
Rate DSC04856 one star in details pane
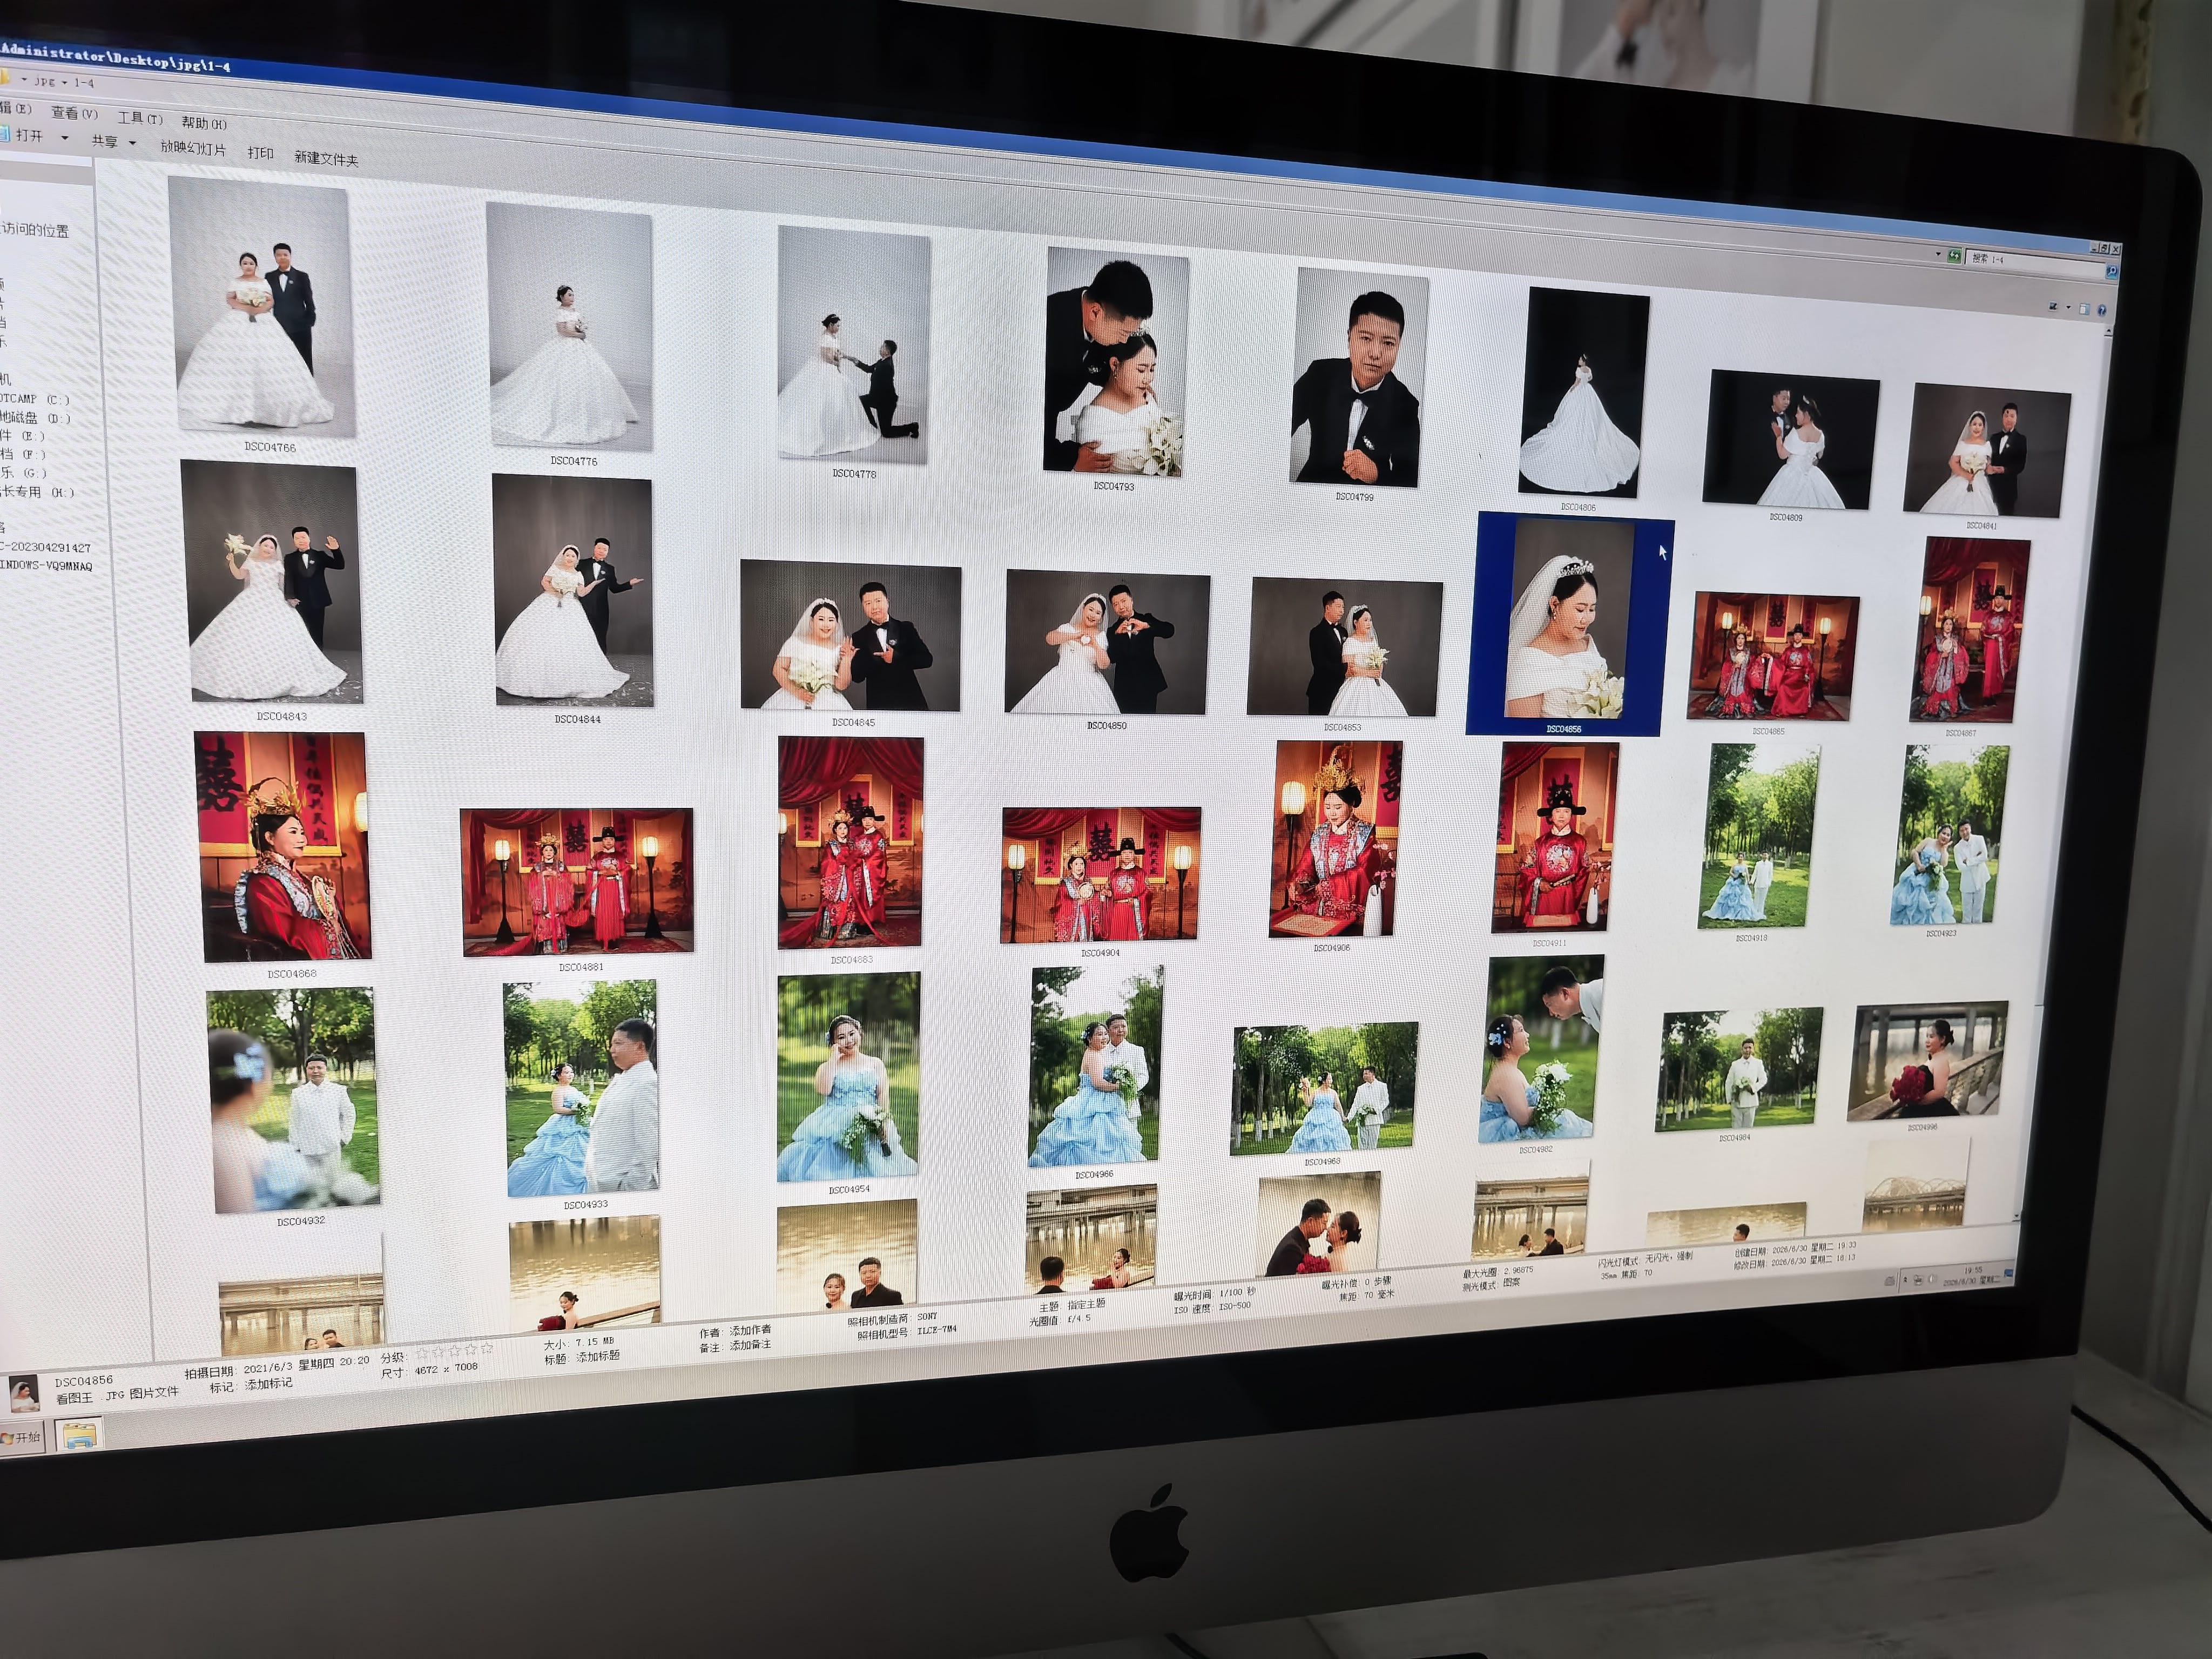point(421,1354)
